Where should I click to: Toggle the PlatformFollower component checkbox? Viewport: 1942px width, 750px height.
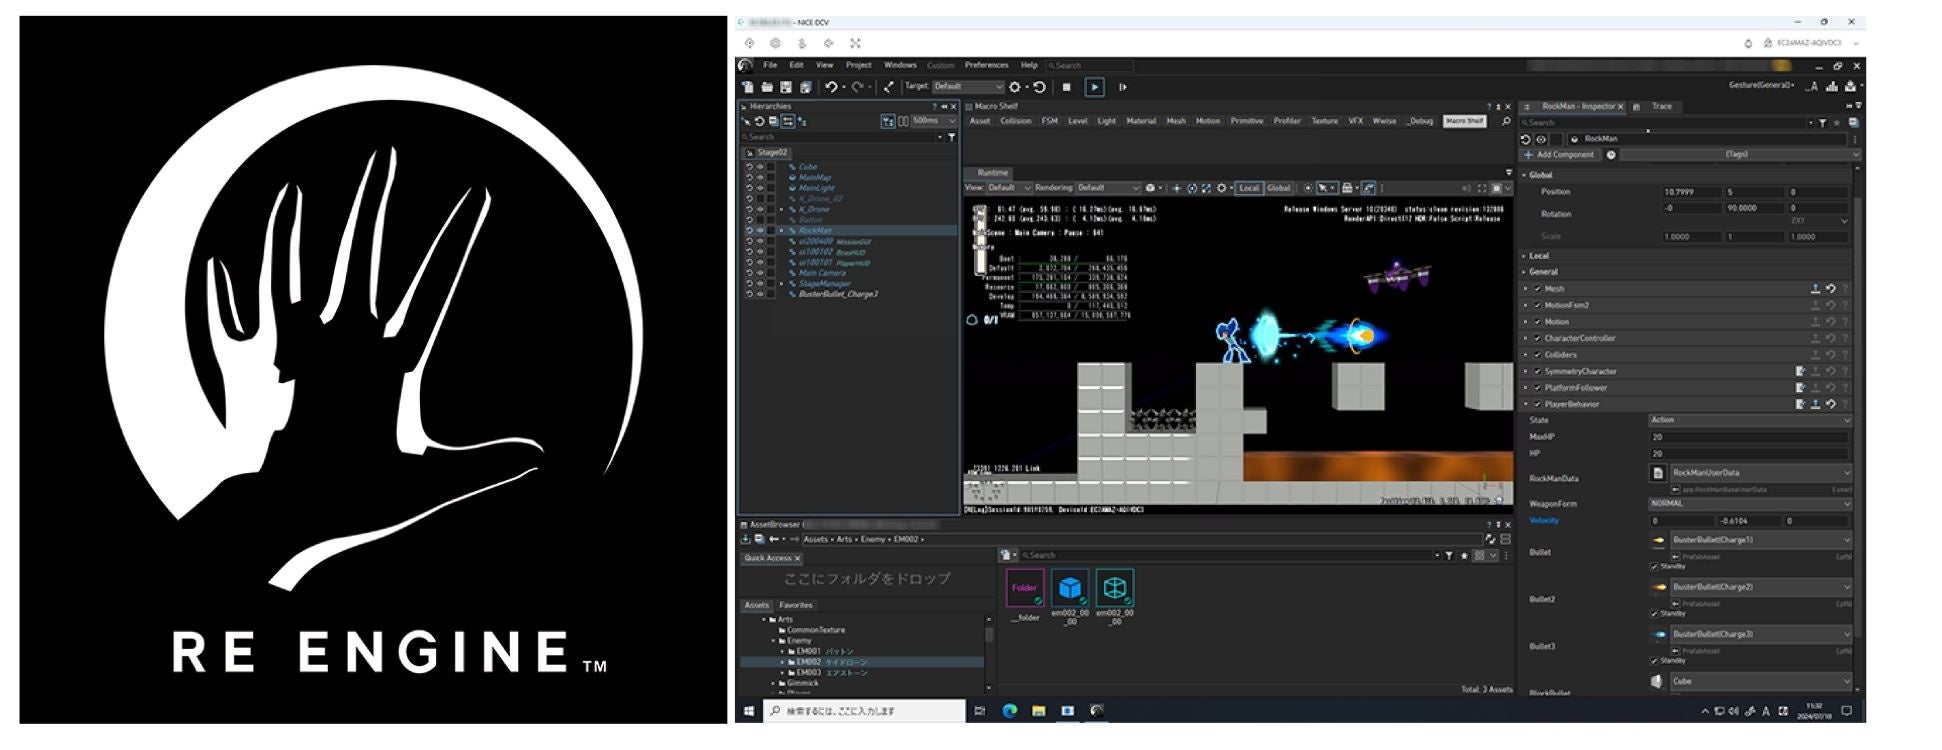pos(1537,388)
